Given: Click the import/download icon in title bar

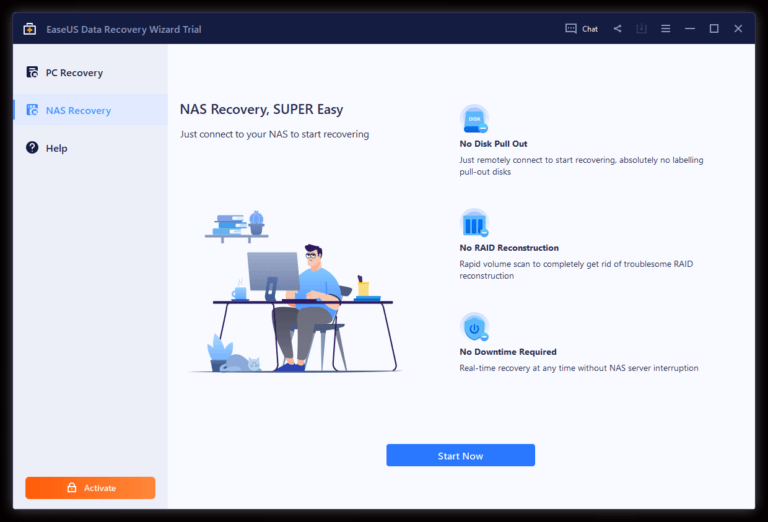Looking at the screenshot, I should [x=641, y=29].
